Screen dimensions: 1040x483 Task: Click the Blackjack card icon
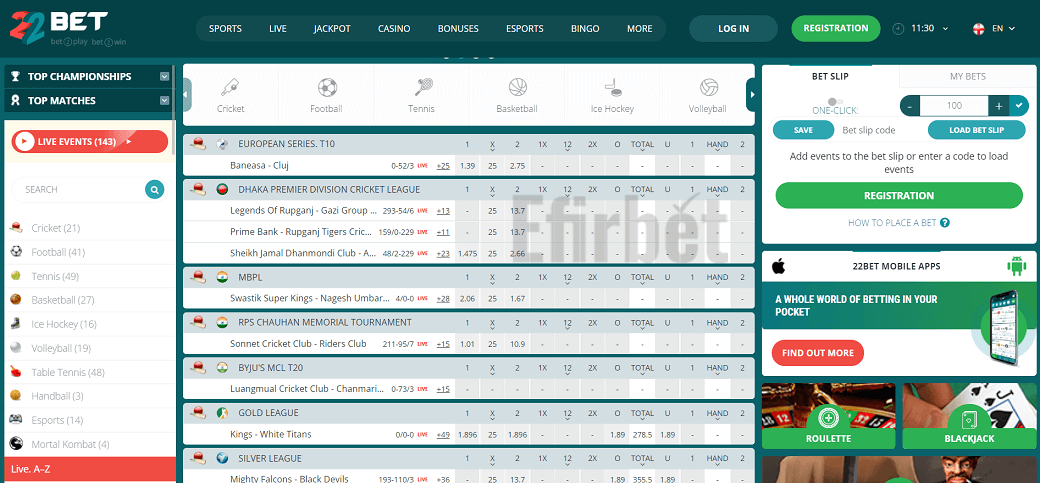969,419
